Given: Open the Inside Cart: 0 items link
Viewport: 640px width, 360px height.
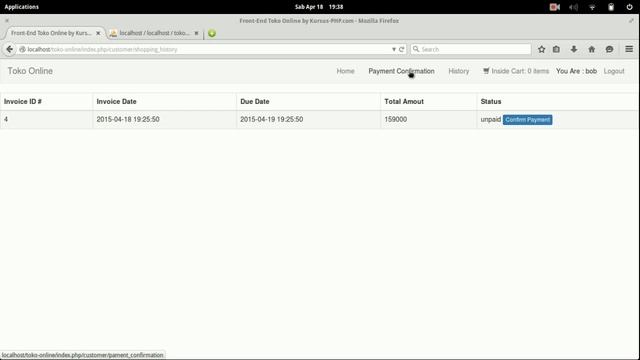Looking at the screenshot, I should click(516, 71).
